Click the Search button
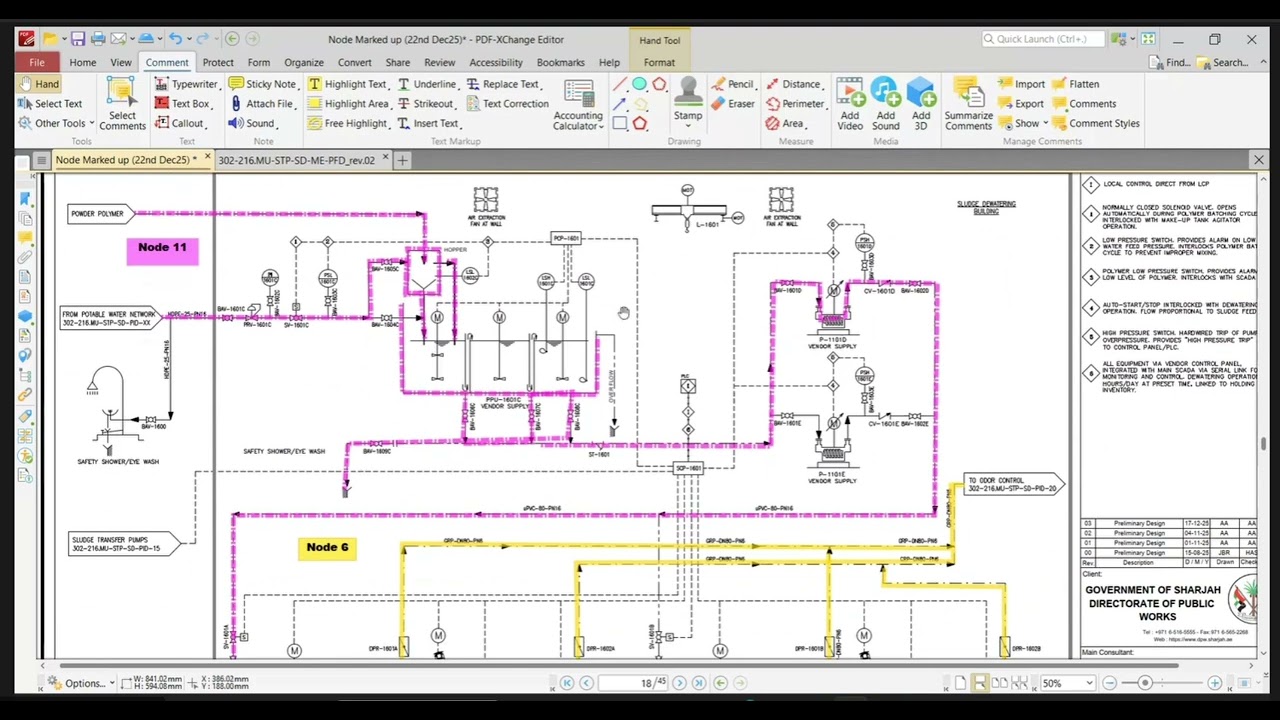 (x=1222, y=62)
